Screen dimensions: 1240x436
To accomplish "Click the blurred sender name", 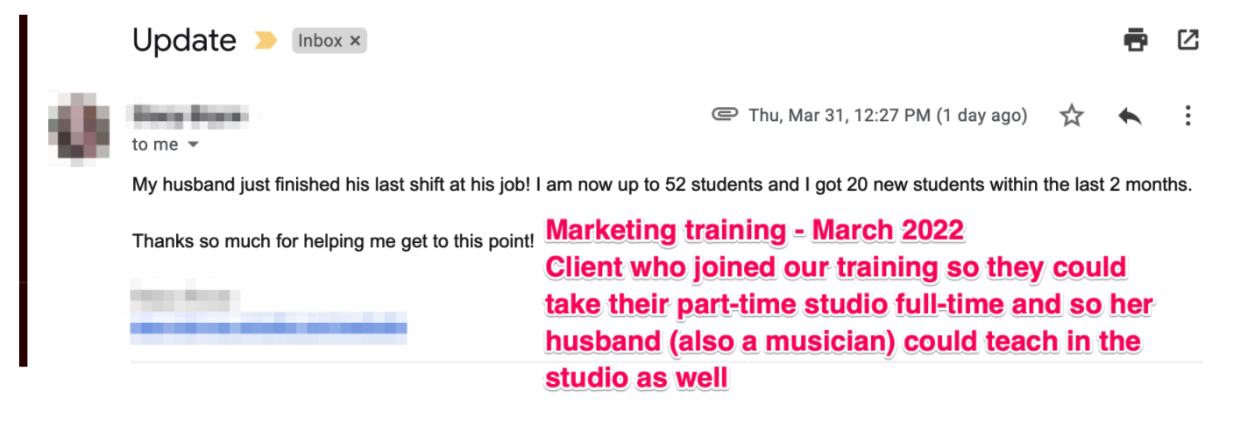I will point(189,114).
